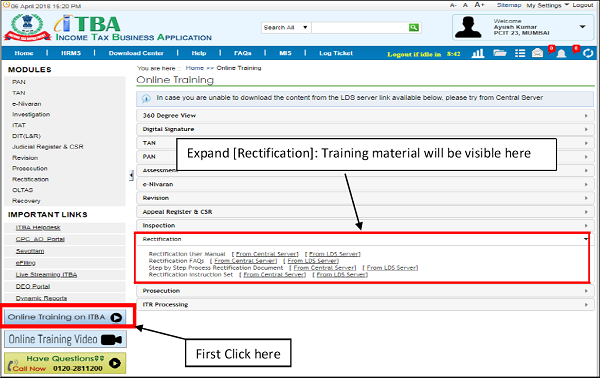Click the play icon on Online Training on ITBA

click(116, 317)
